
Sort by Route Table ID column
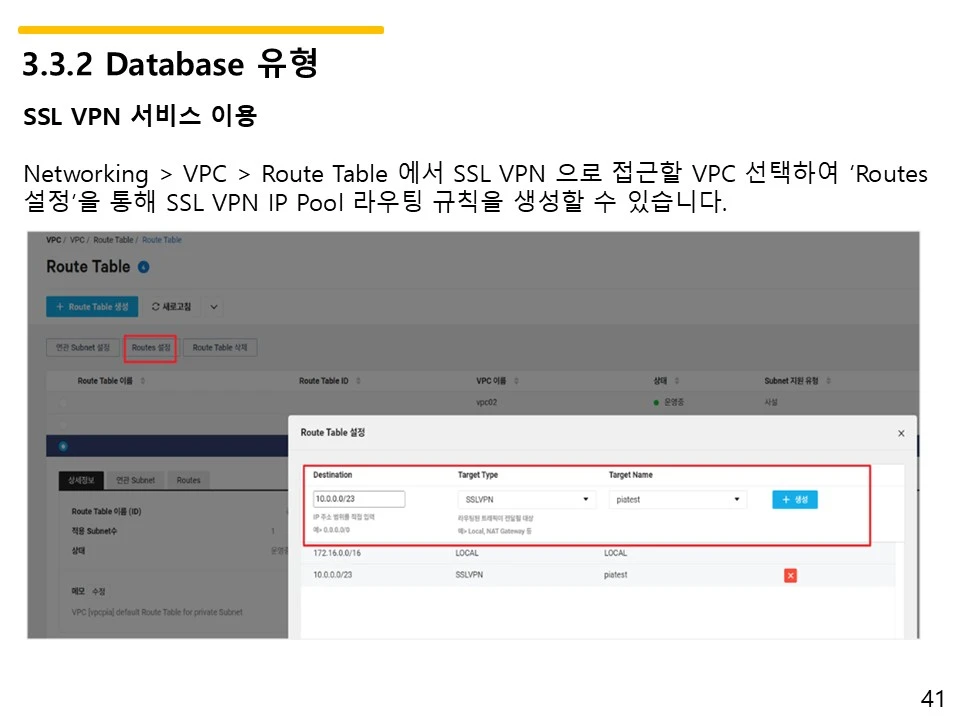pyautogui.click(x=358, y=381)
